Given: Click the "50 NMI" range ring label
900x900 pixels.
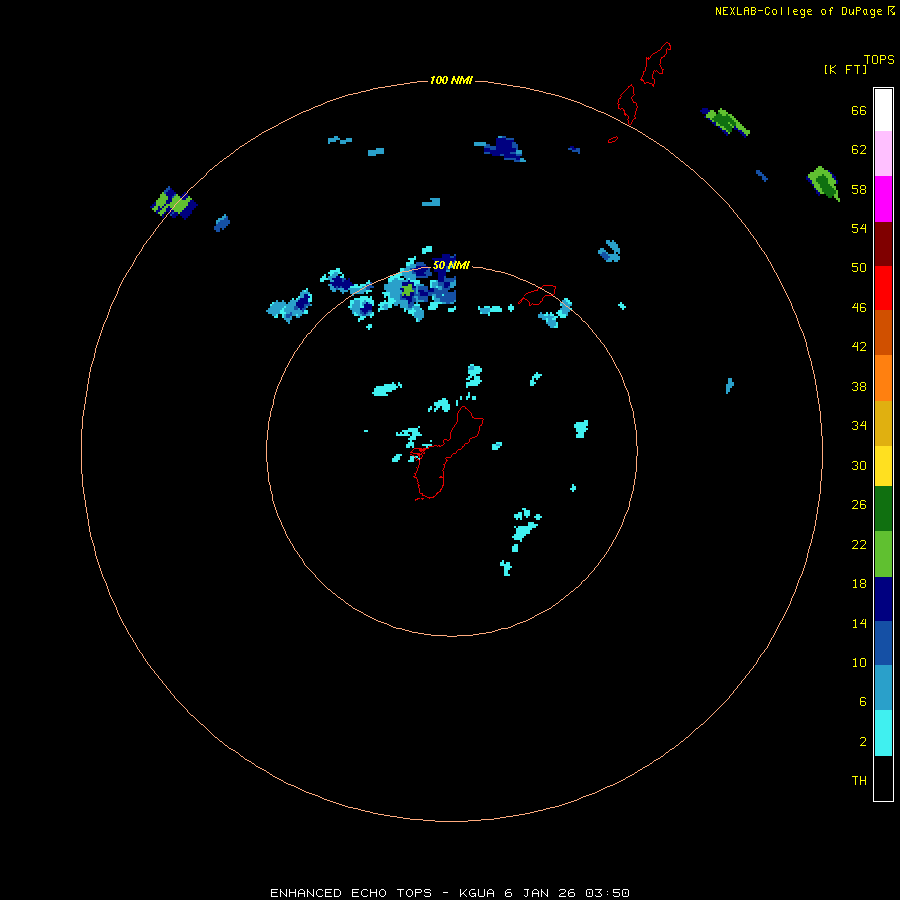Looking at the screenshot, I should point(451,265).
